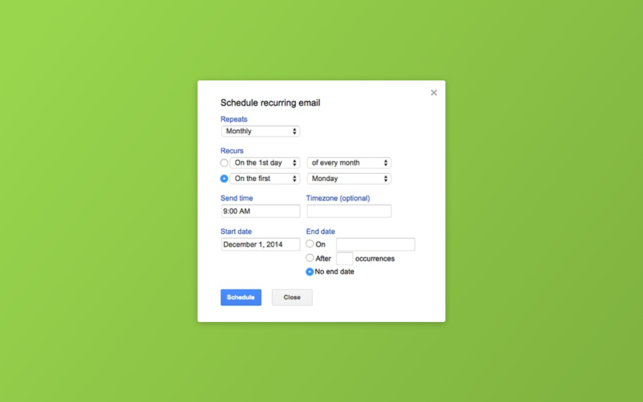
Task: Open the Repeats Monthly dropdown
Action: pos(260,131)
